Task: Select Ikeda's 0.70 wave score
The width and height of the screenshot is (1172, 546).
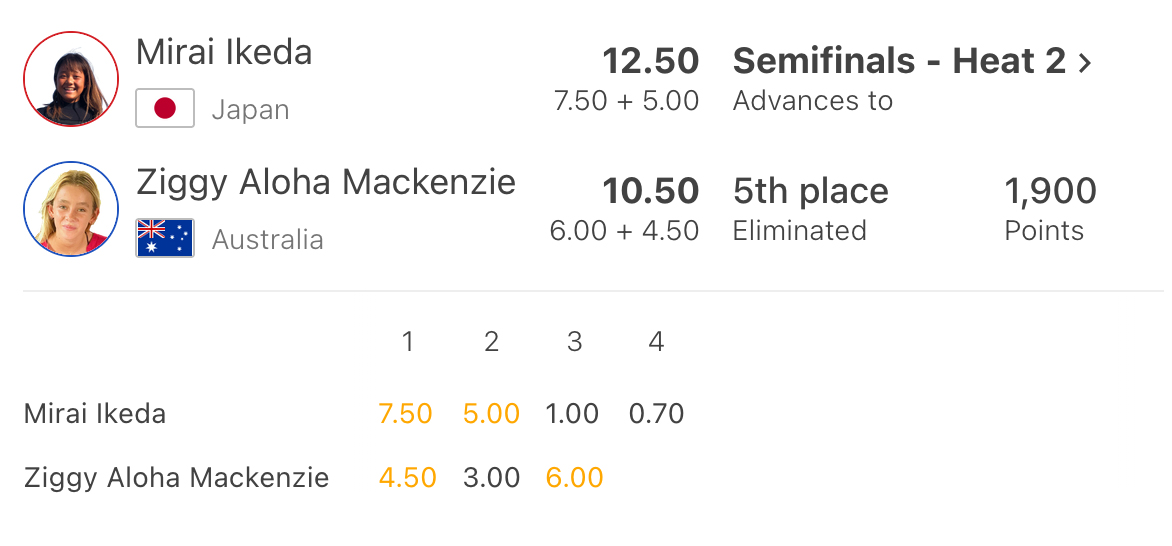Action: coord(656,414)
